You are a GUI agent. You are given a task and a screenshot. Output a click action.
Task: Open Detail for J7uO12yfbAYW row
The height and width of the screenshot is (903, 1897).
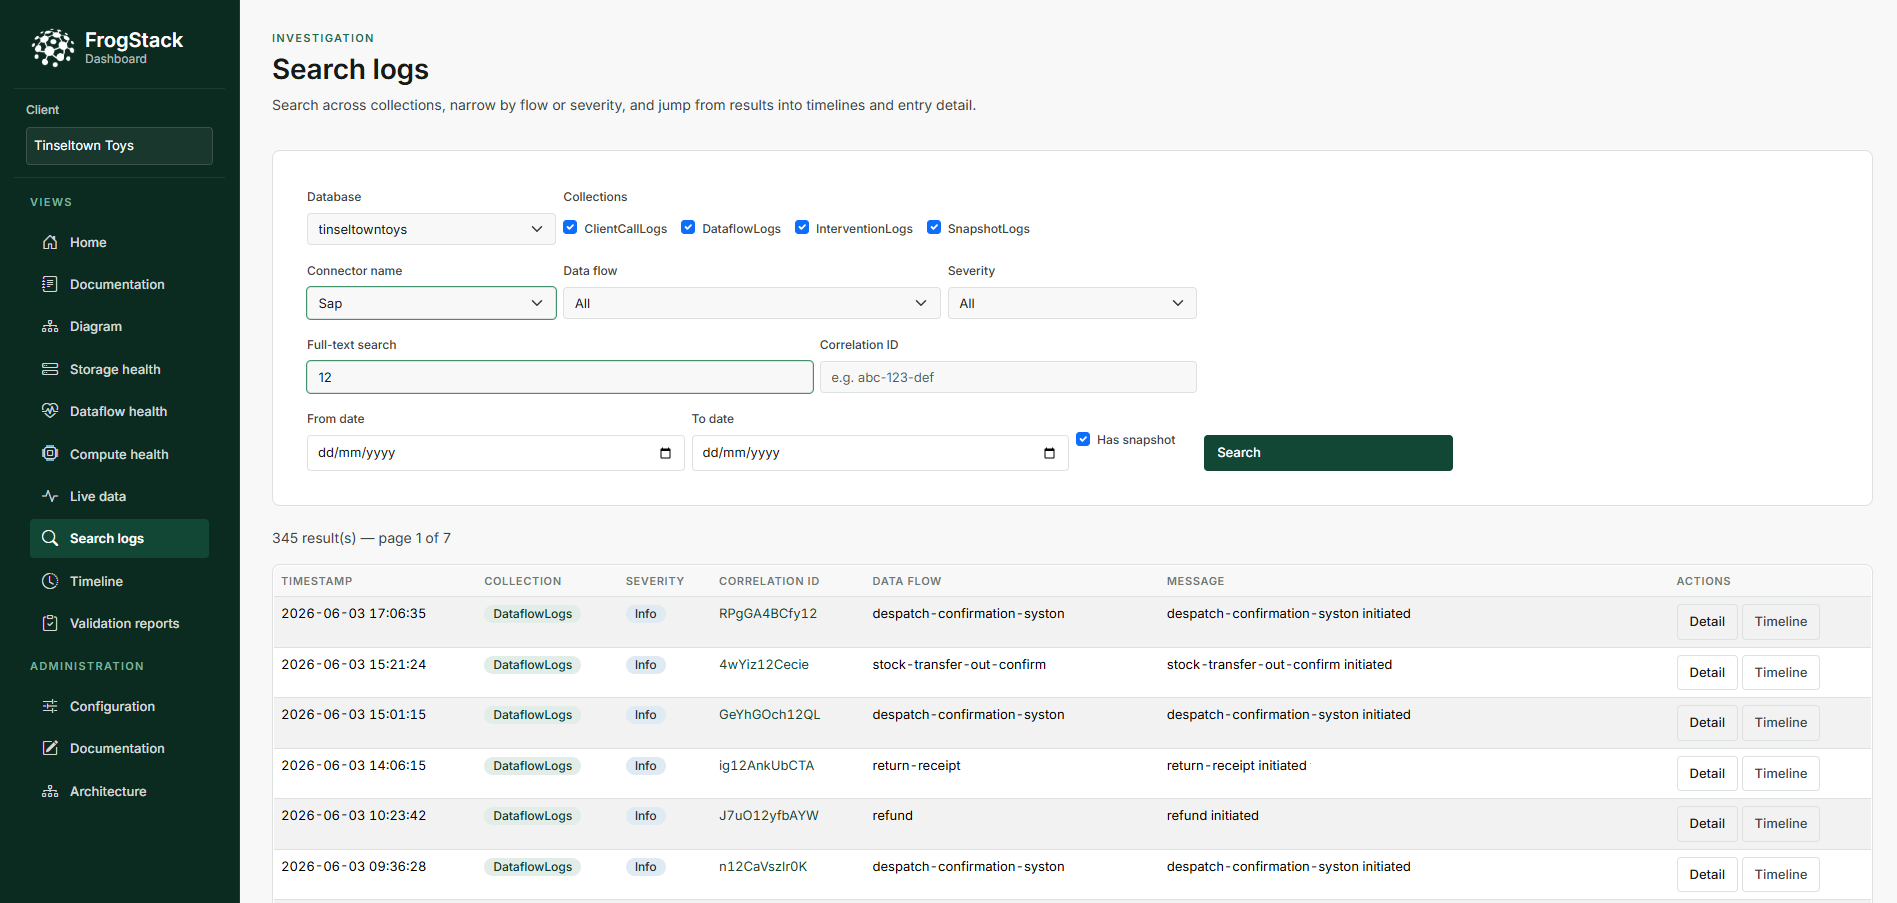[x=1707, y=824]
